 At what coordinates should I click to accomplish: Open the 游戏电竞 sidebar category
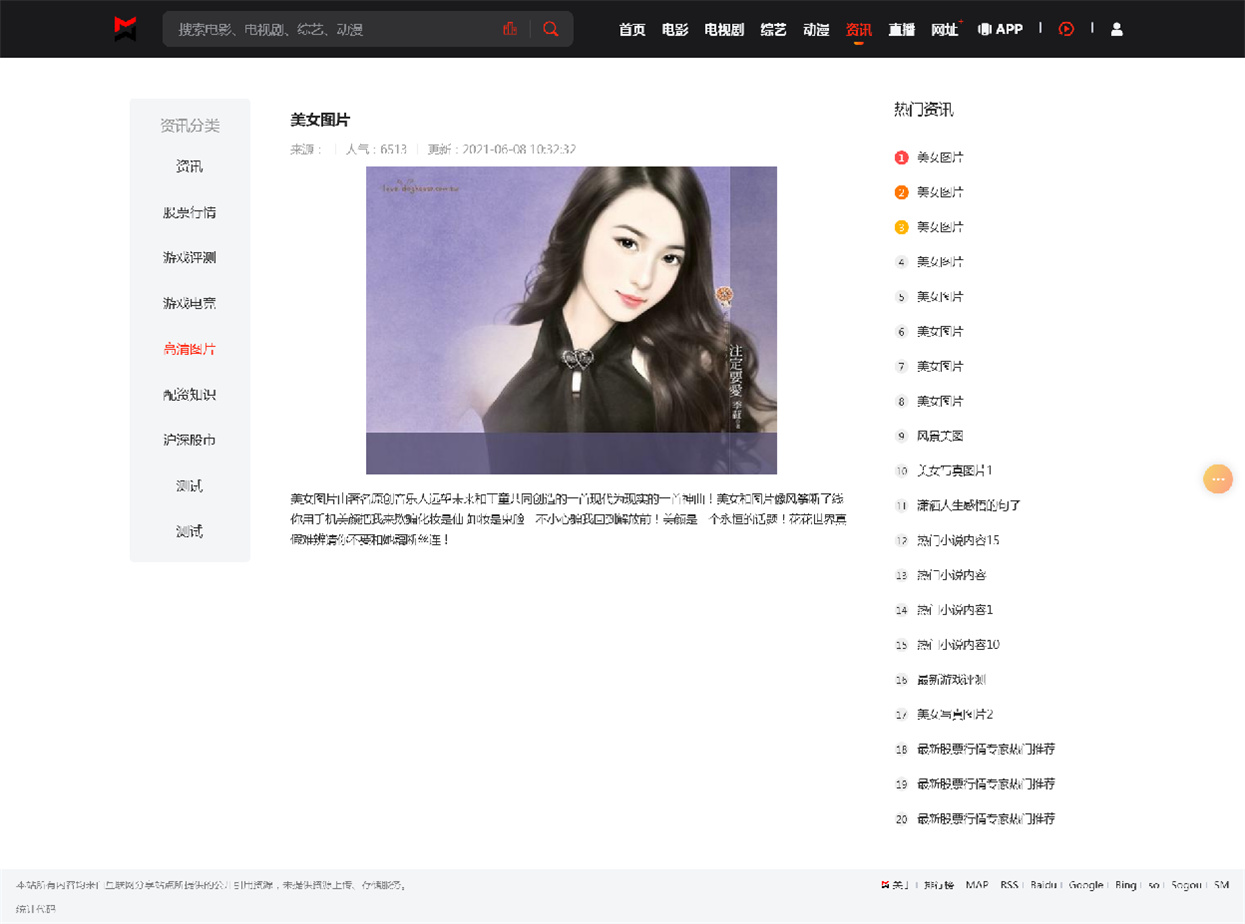coord(189,303)
